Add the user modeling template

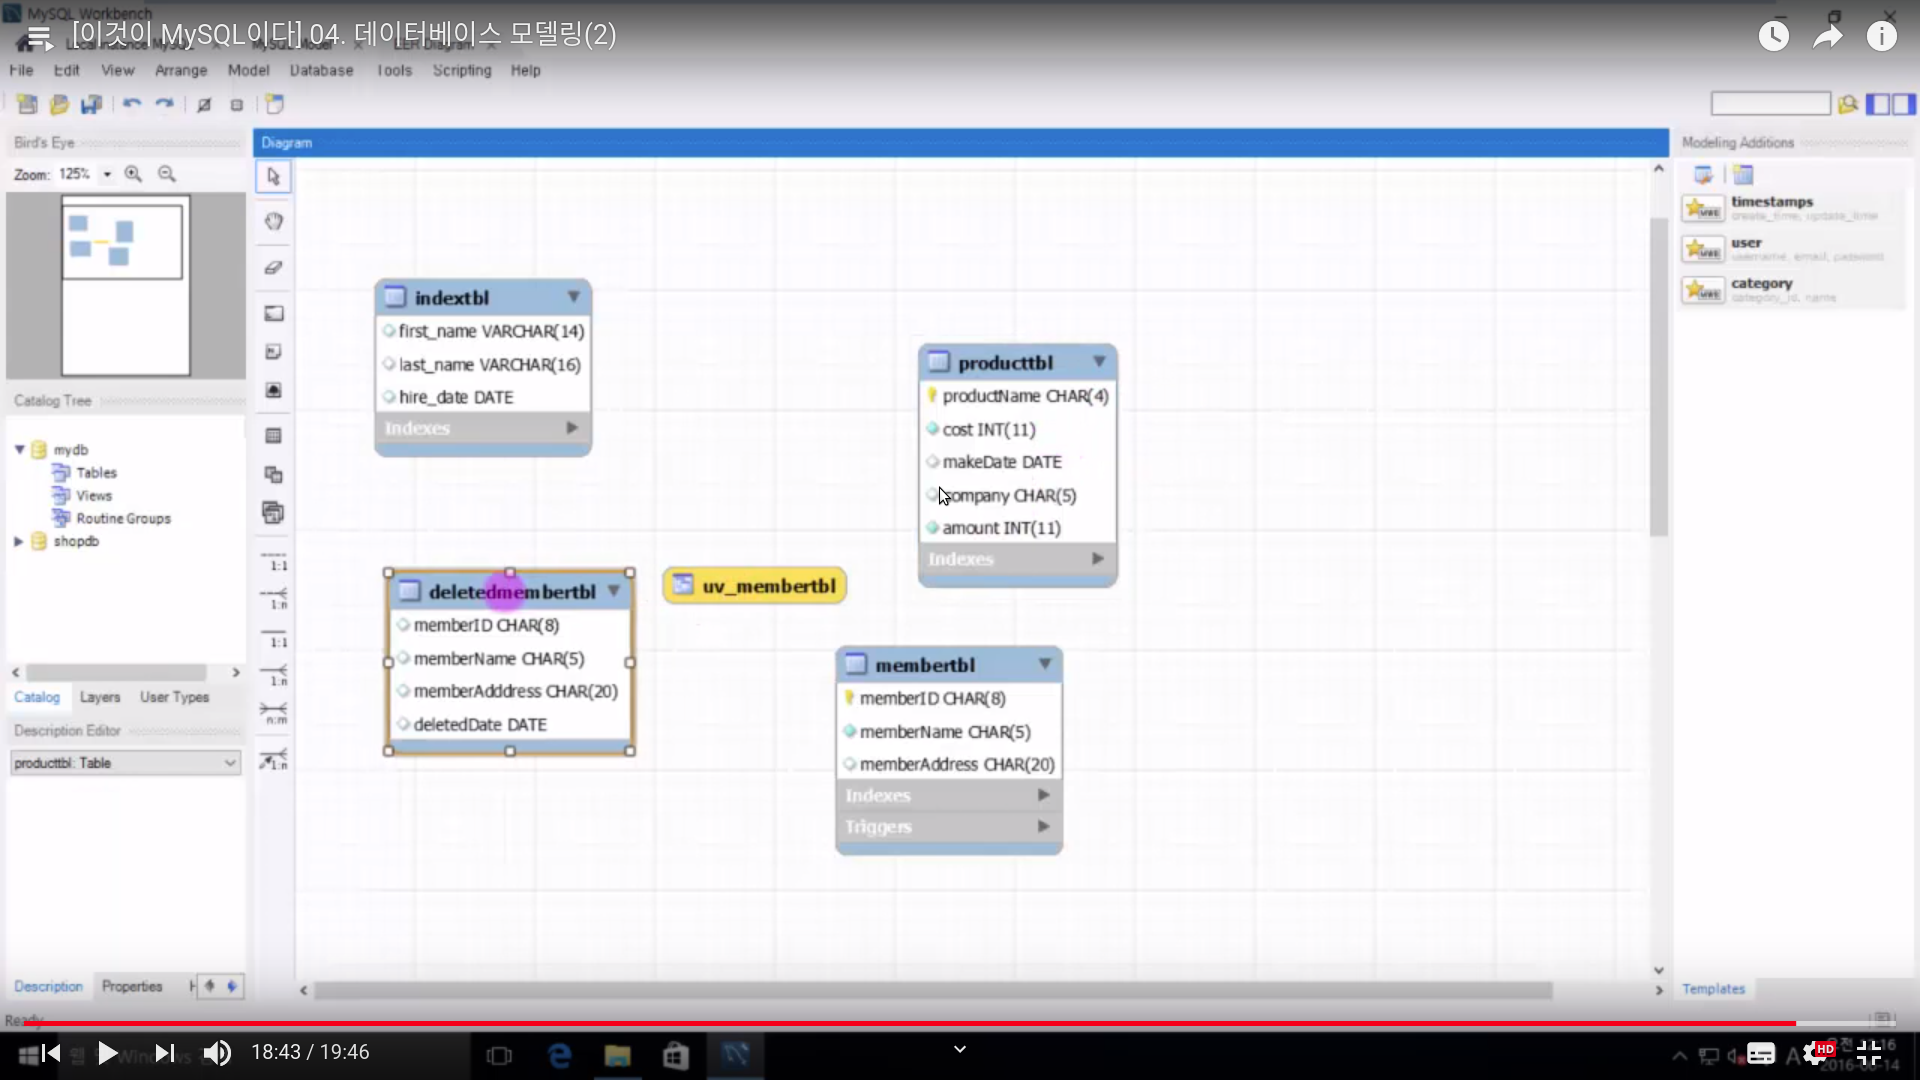pyautogui.click(x=1792, y=249)
